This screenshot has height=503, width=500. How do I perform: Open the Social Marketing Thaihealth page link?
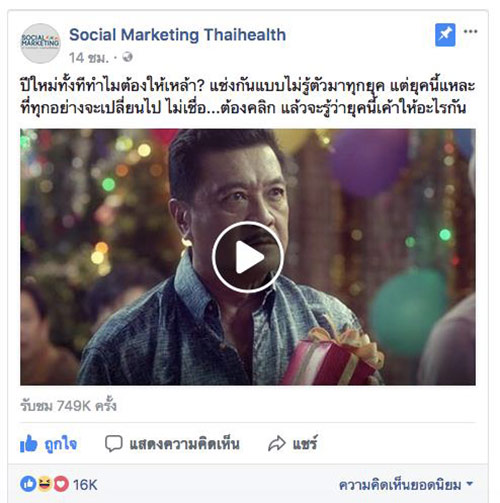click(x=177, y=35)
